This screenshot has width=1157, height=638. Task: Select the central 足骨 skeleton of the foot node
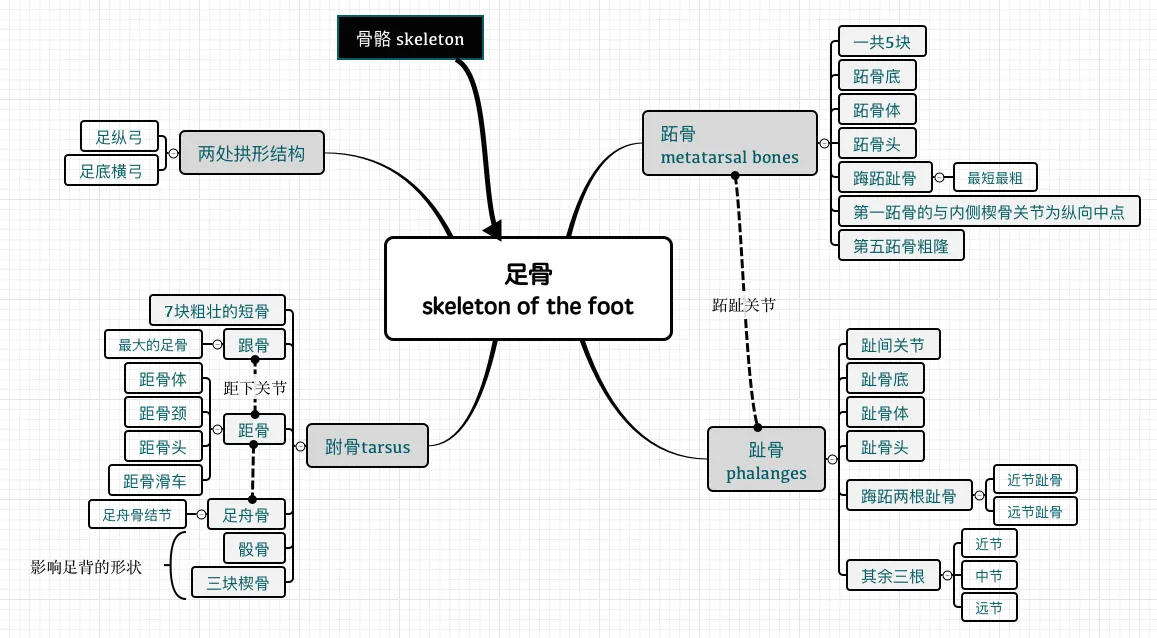[528, 288]
